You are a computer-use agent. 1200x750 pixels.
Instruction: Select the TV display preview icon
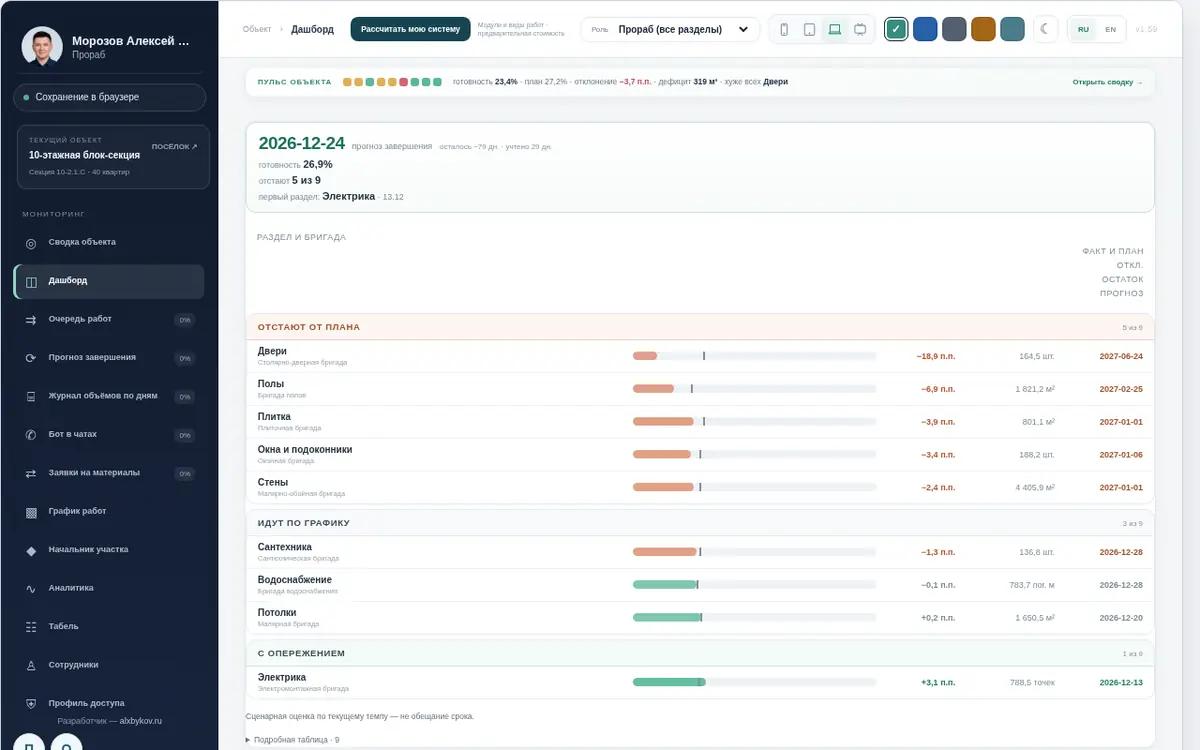tap(860, 29)
